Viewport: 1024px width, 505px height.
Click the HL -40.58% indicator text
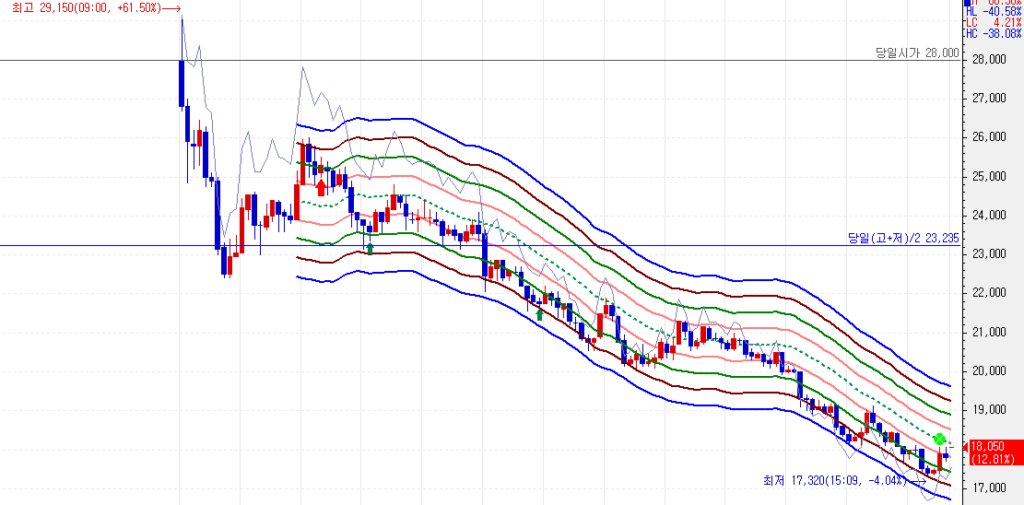pos(993,11)
